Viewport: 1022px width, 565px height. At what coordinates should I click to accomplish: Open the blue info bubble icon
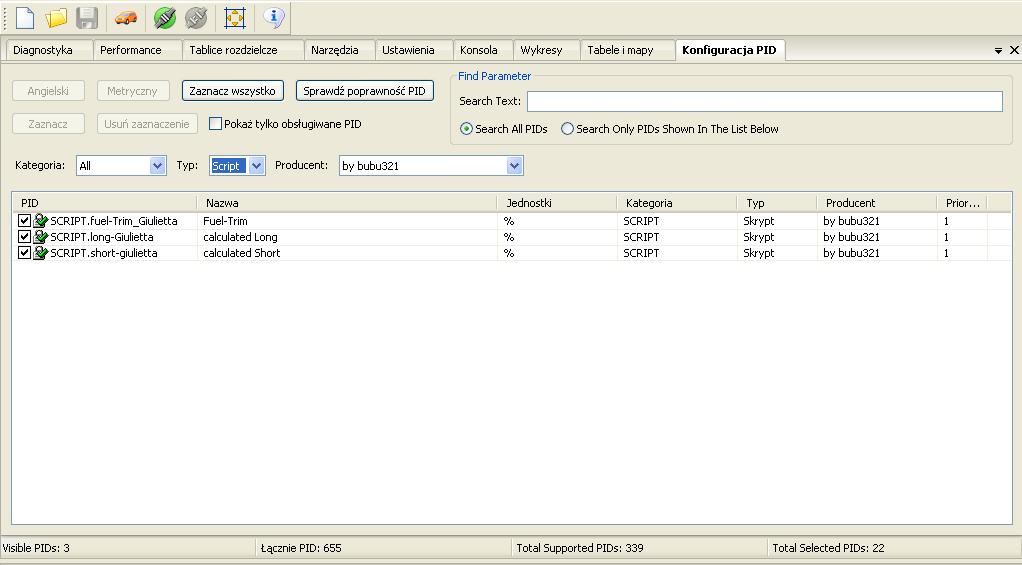[x=274, y=17]
